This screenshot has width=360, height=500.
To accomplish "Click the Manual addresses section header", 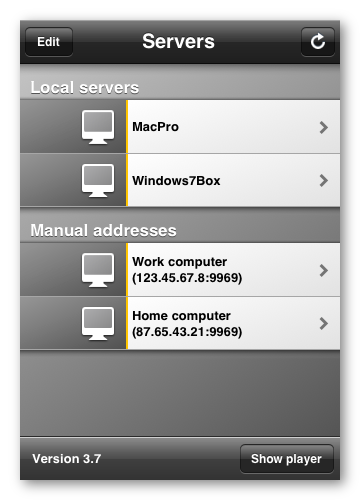I will click(x=103, y=230).
